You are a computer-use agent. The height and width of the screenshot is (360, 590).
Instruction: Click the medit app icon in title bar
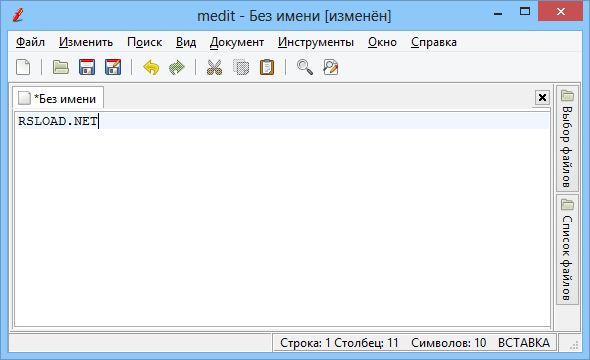(18, 15)
